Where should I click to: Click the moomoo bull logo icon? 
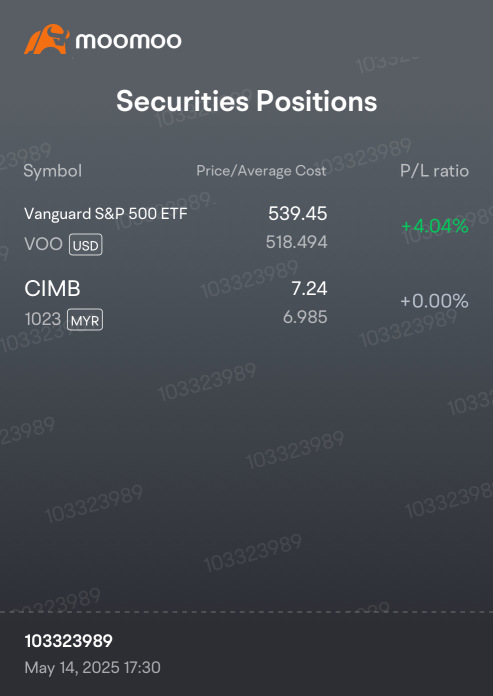click(x=47, y=39)
